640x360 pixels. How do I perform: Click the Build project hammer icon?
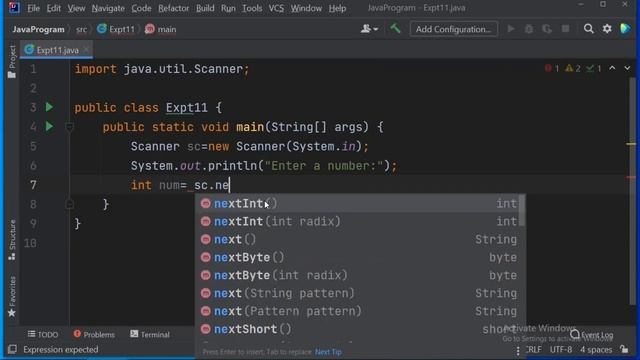[395, 29]
